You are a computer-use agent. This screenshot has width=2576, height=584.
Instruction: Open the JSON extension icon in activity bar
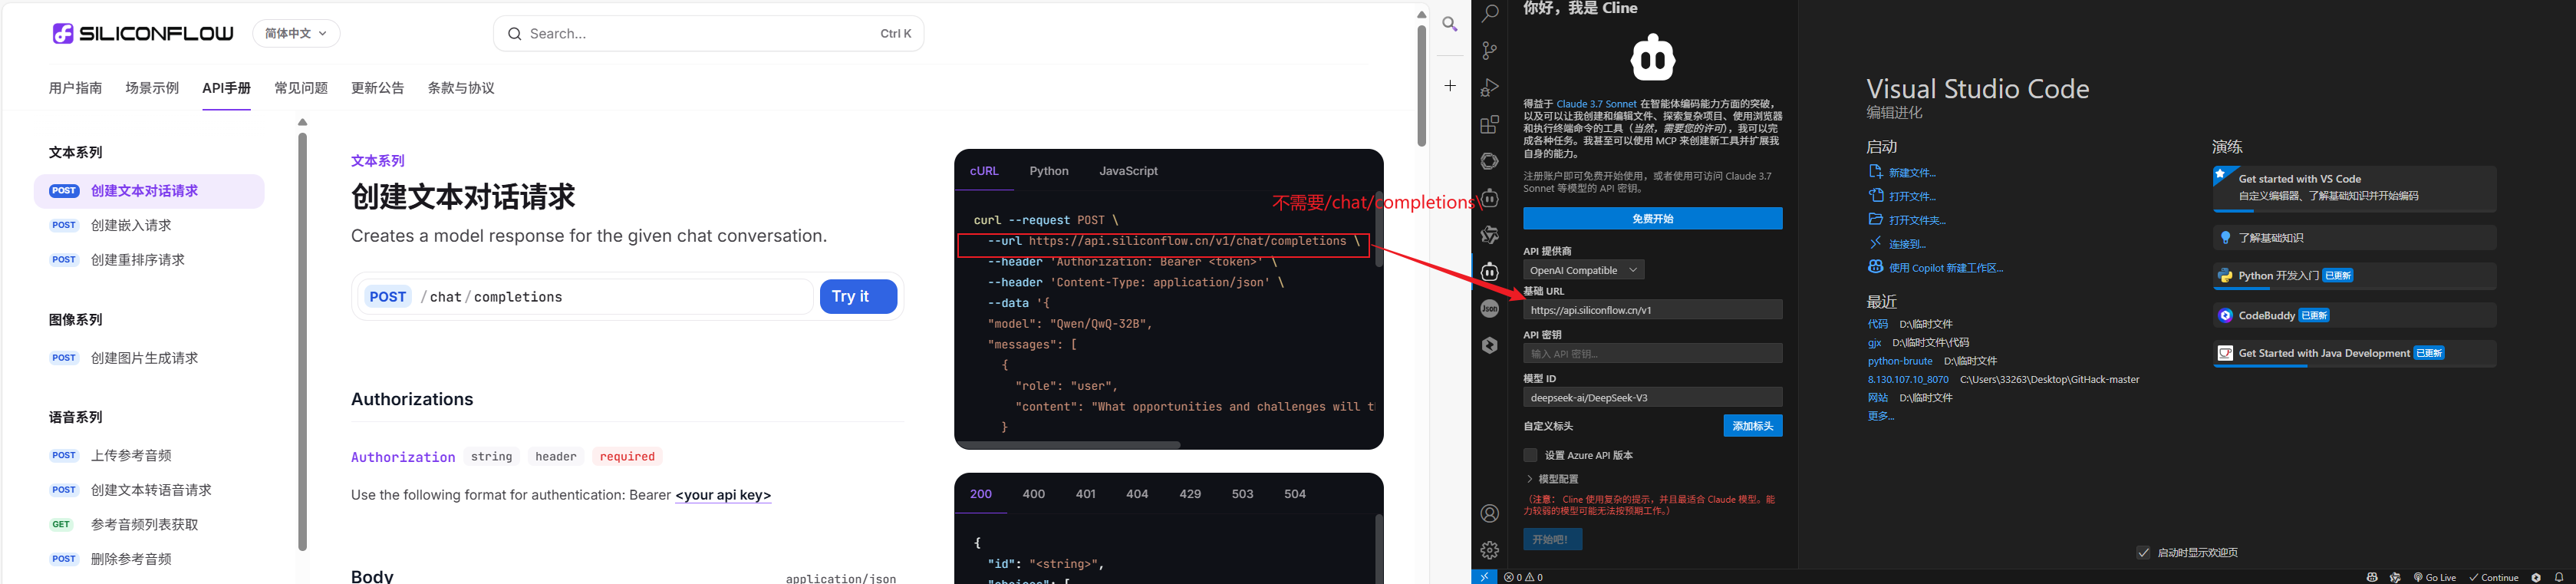click(x=1490, y=308)
